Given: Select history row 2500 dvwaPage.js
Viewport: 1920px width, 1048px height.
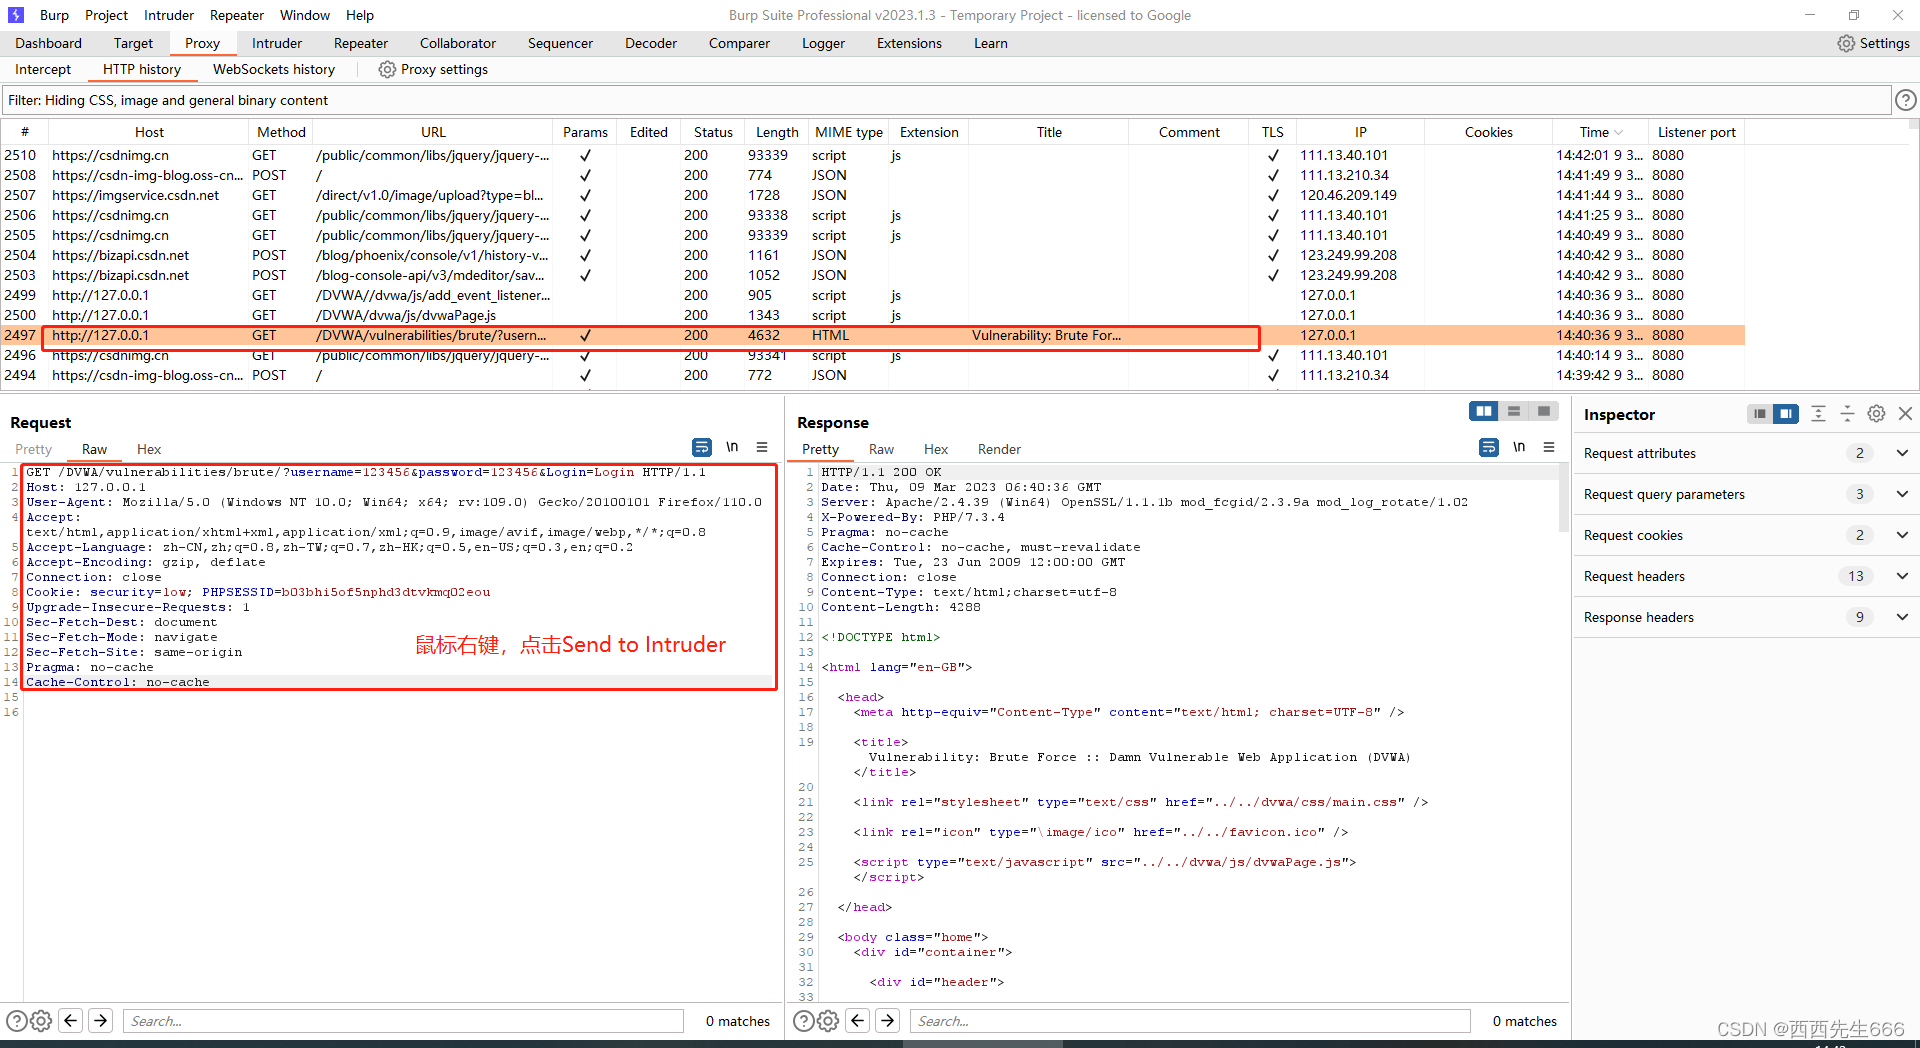Looking at the screenshot, I should coord(873,315).
